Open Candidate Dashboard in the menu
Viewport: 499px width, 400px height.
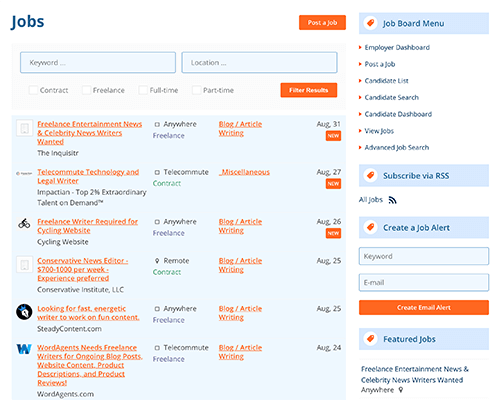pyautogui.click(x=398, y=114)
